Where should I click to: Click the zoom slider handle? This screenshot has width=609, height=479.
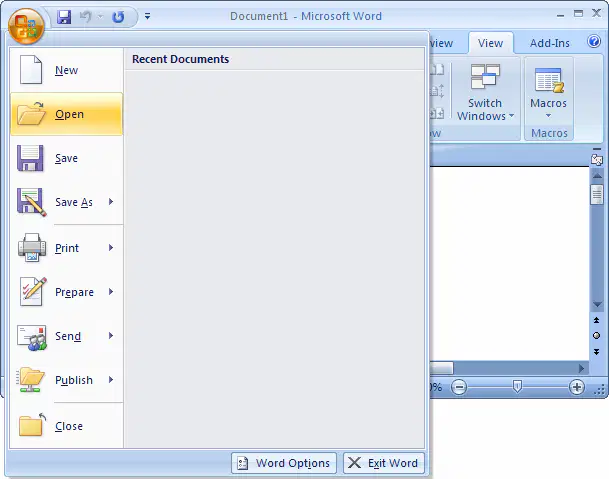tap(517, 387)
